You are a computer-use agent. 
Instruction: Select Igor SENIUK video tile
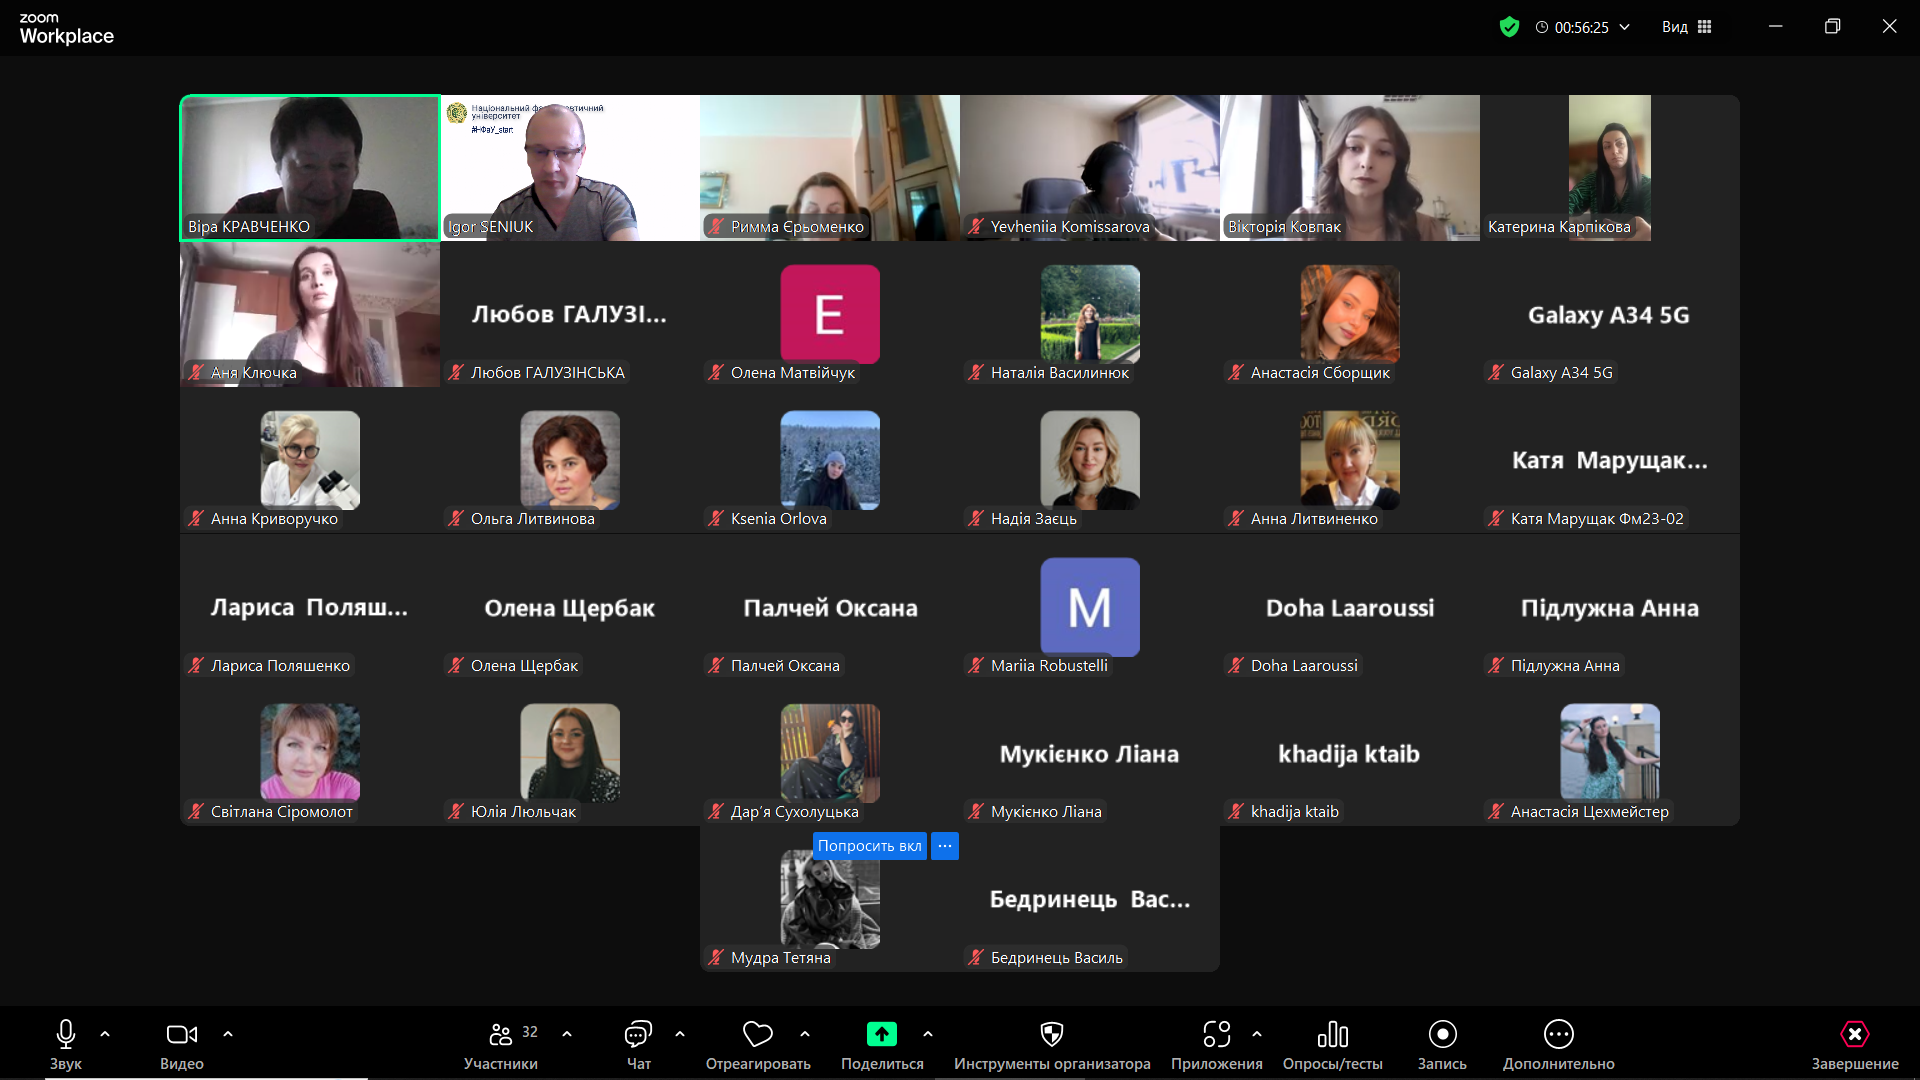(x=570, y=168)
